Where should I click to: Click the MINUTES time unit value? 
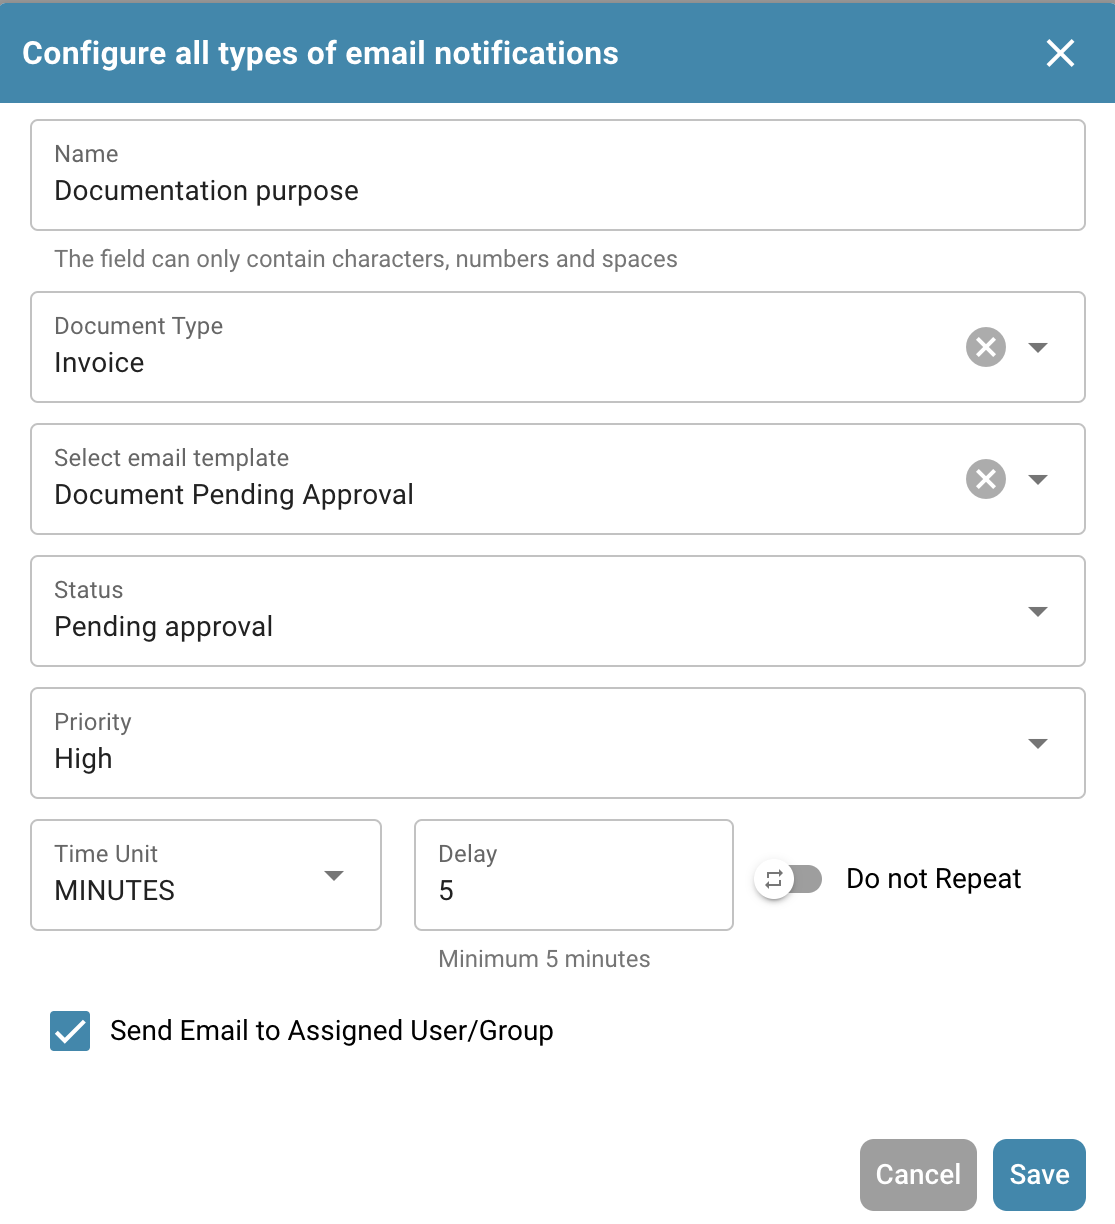[115, 891]
